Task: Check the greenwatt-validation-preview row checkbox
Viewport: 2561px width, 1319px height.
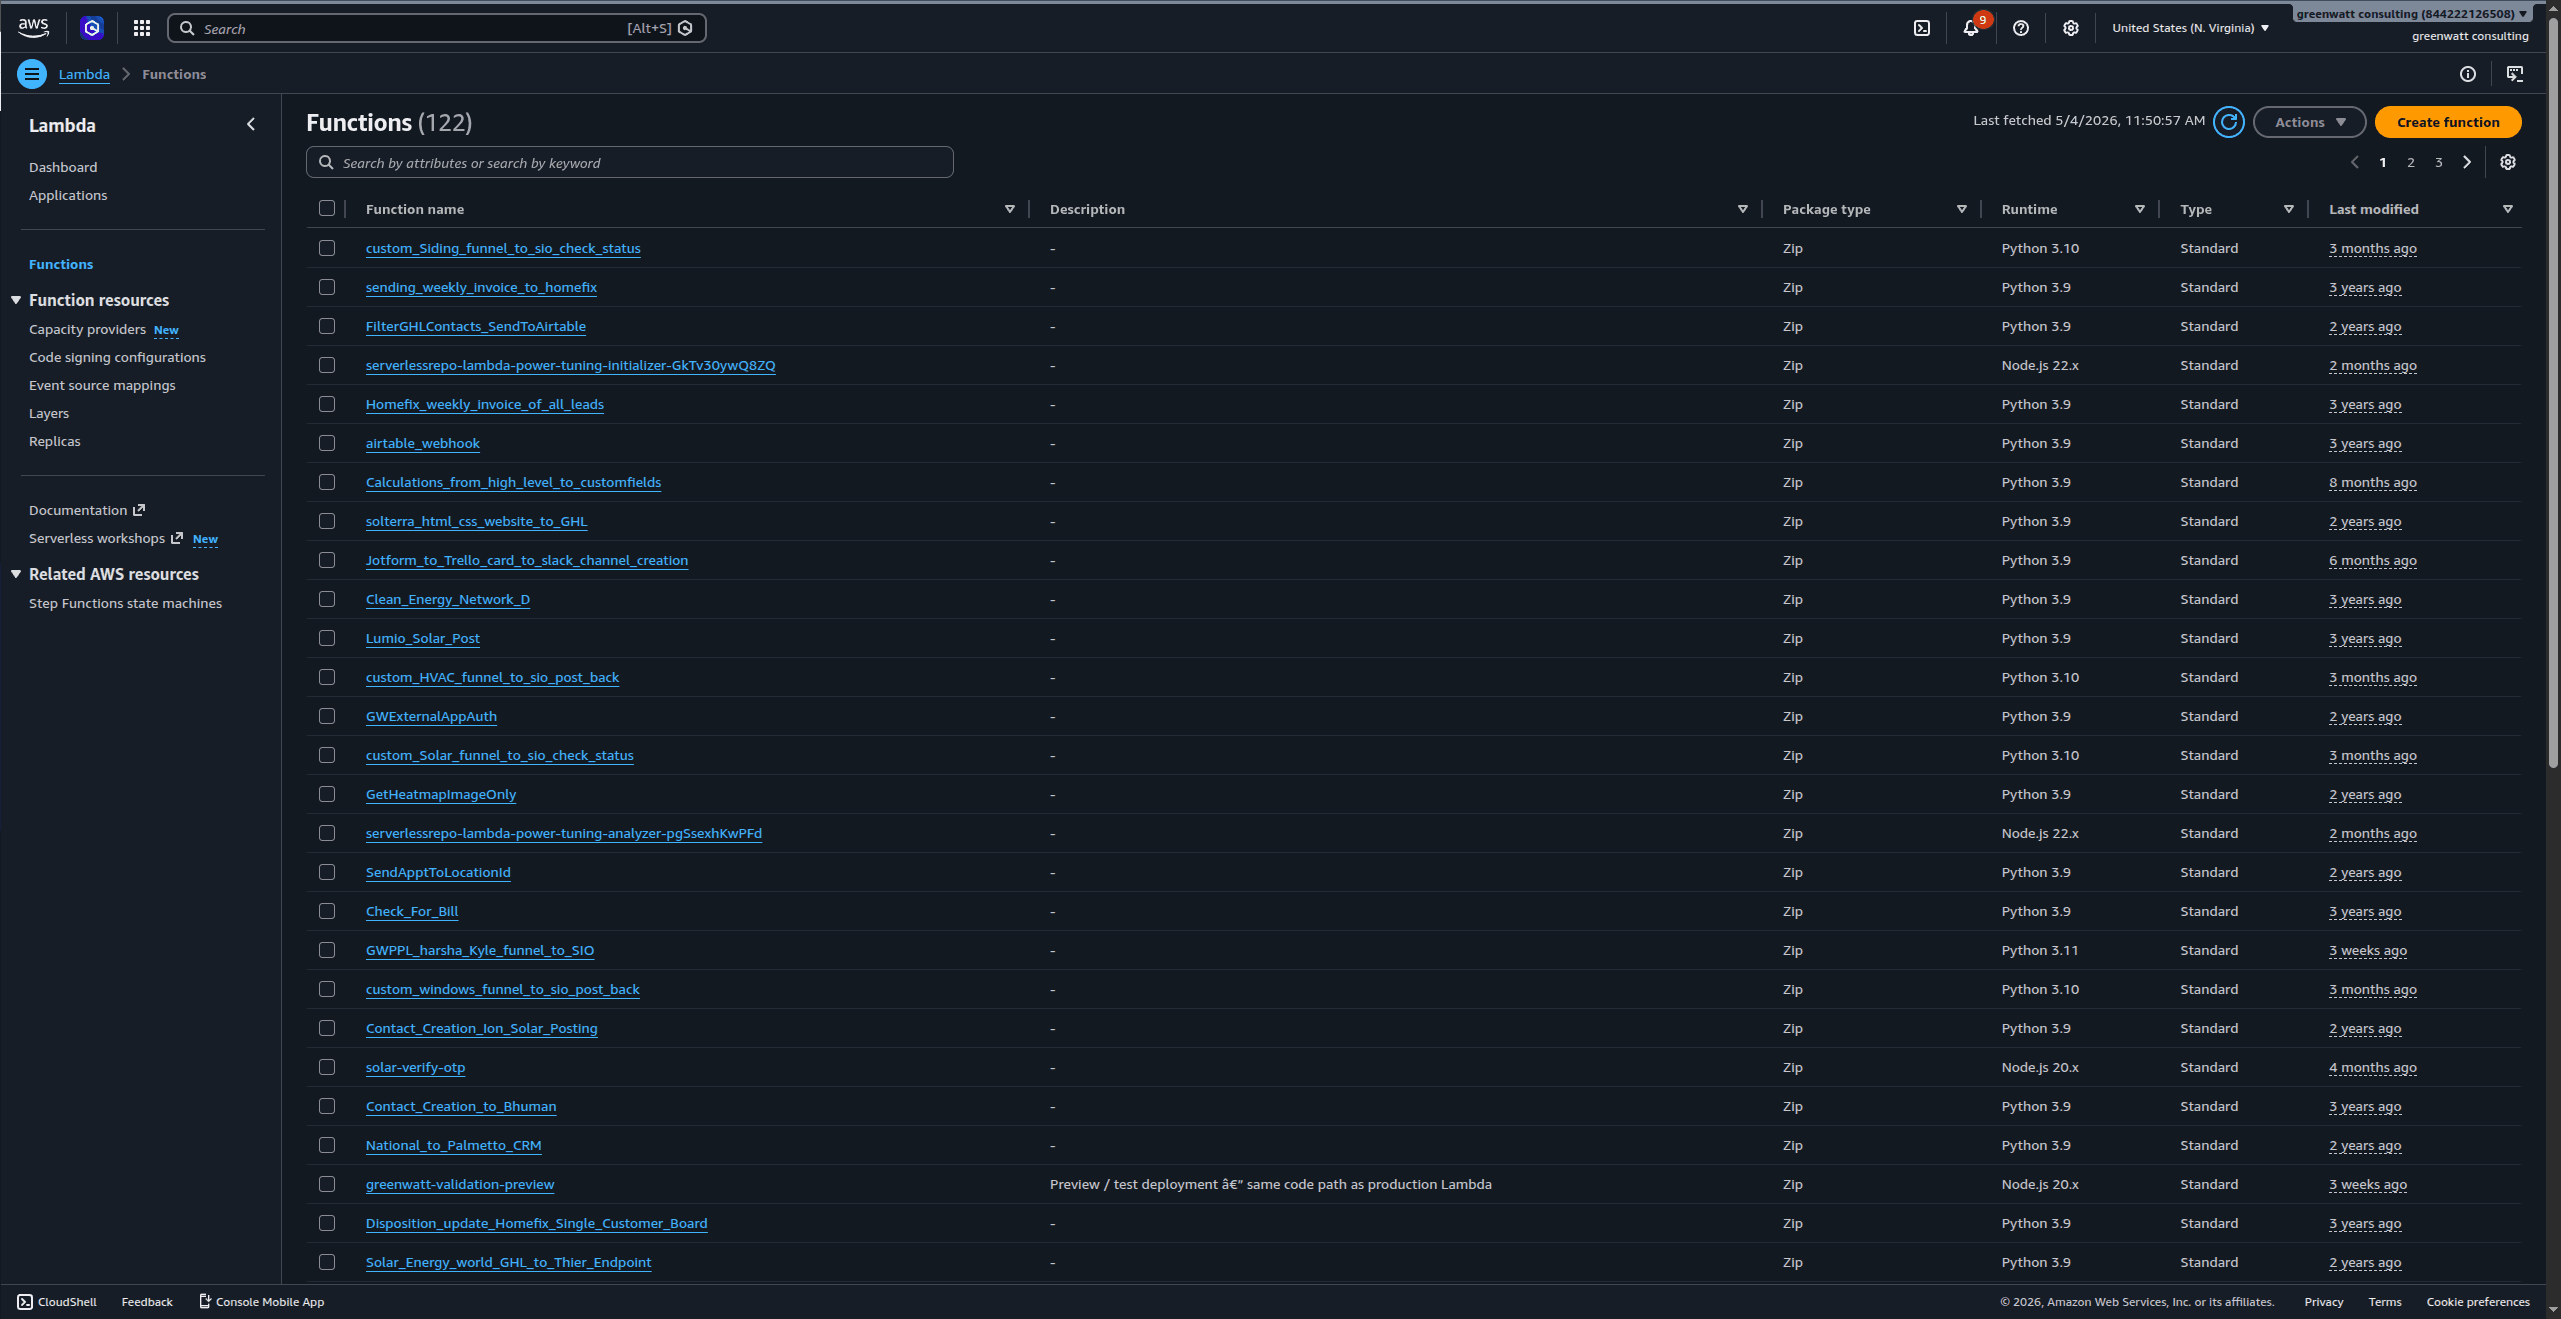Action: pos(327,1184)
